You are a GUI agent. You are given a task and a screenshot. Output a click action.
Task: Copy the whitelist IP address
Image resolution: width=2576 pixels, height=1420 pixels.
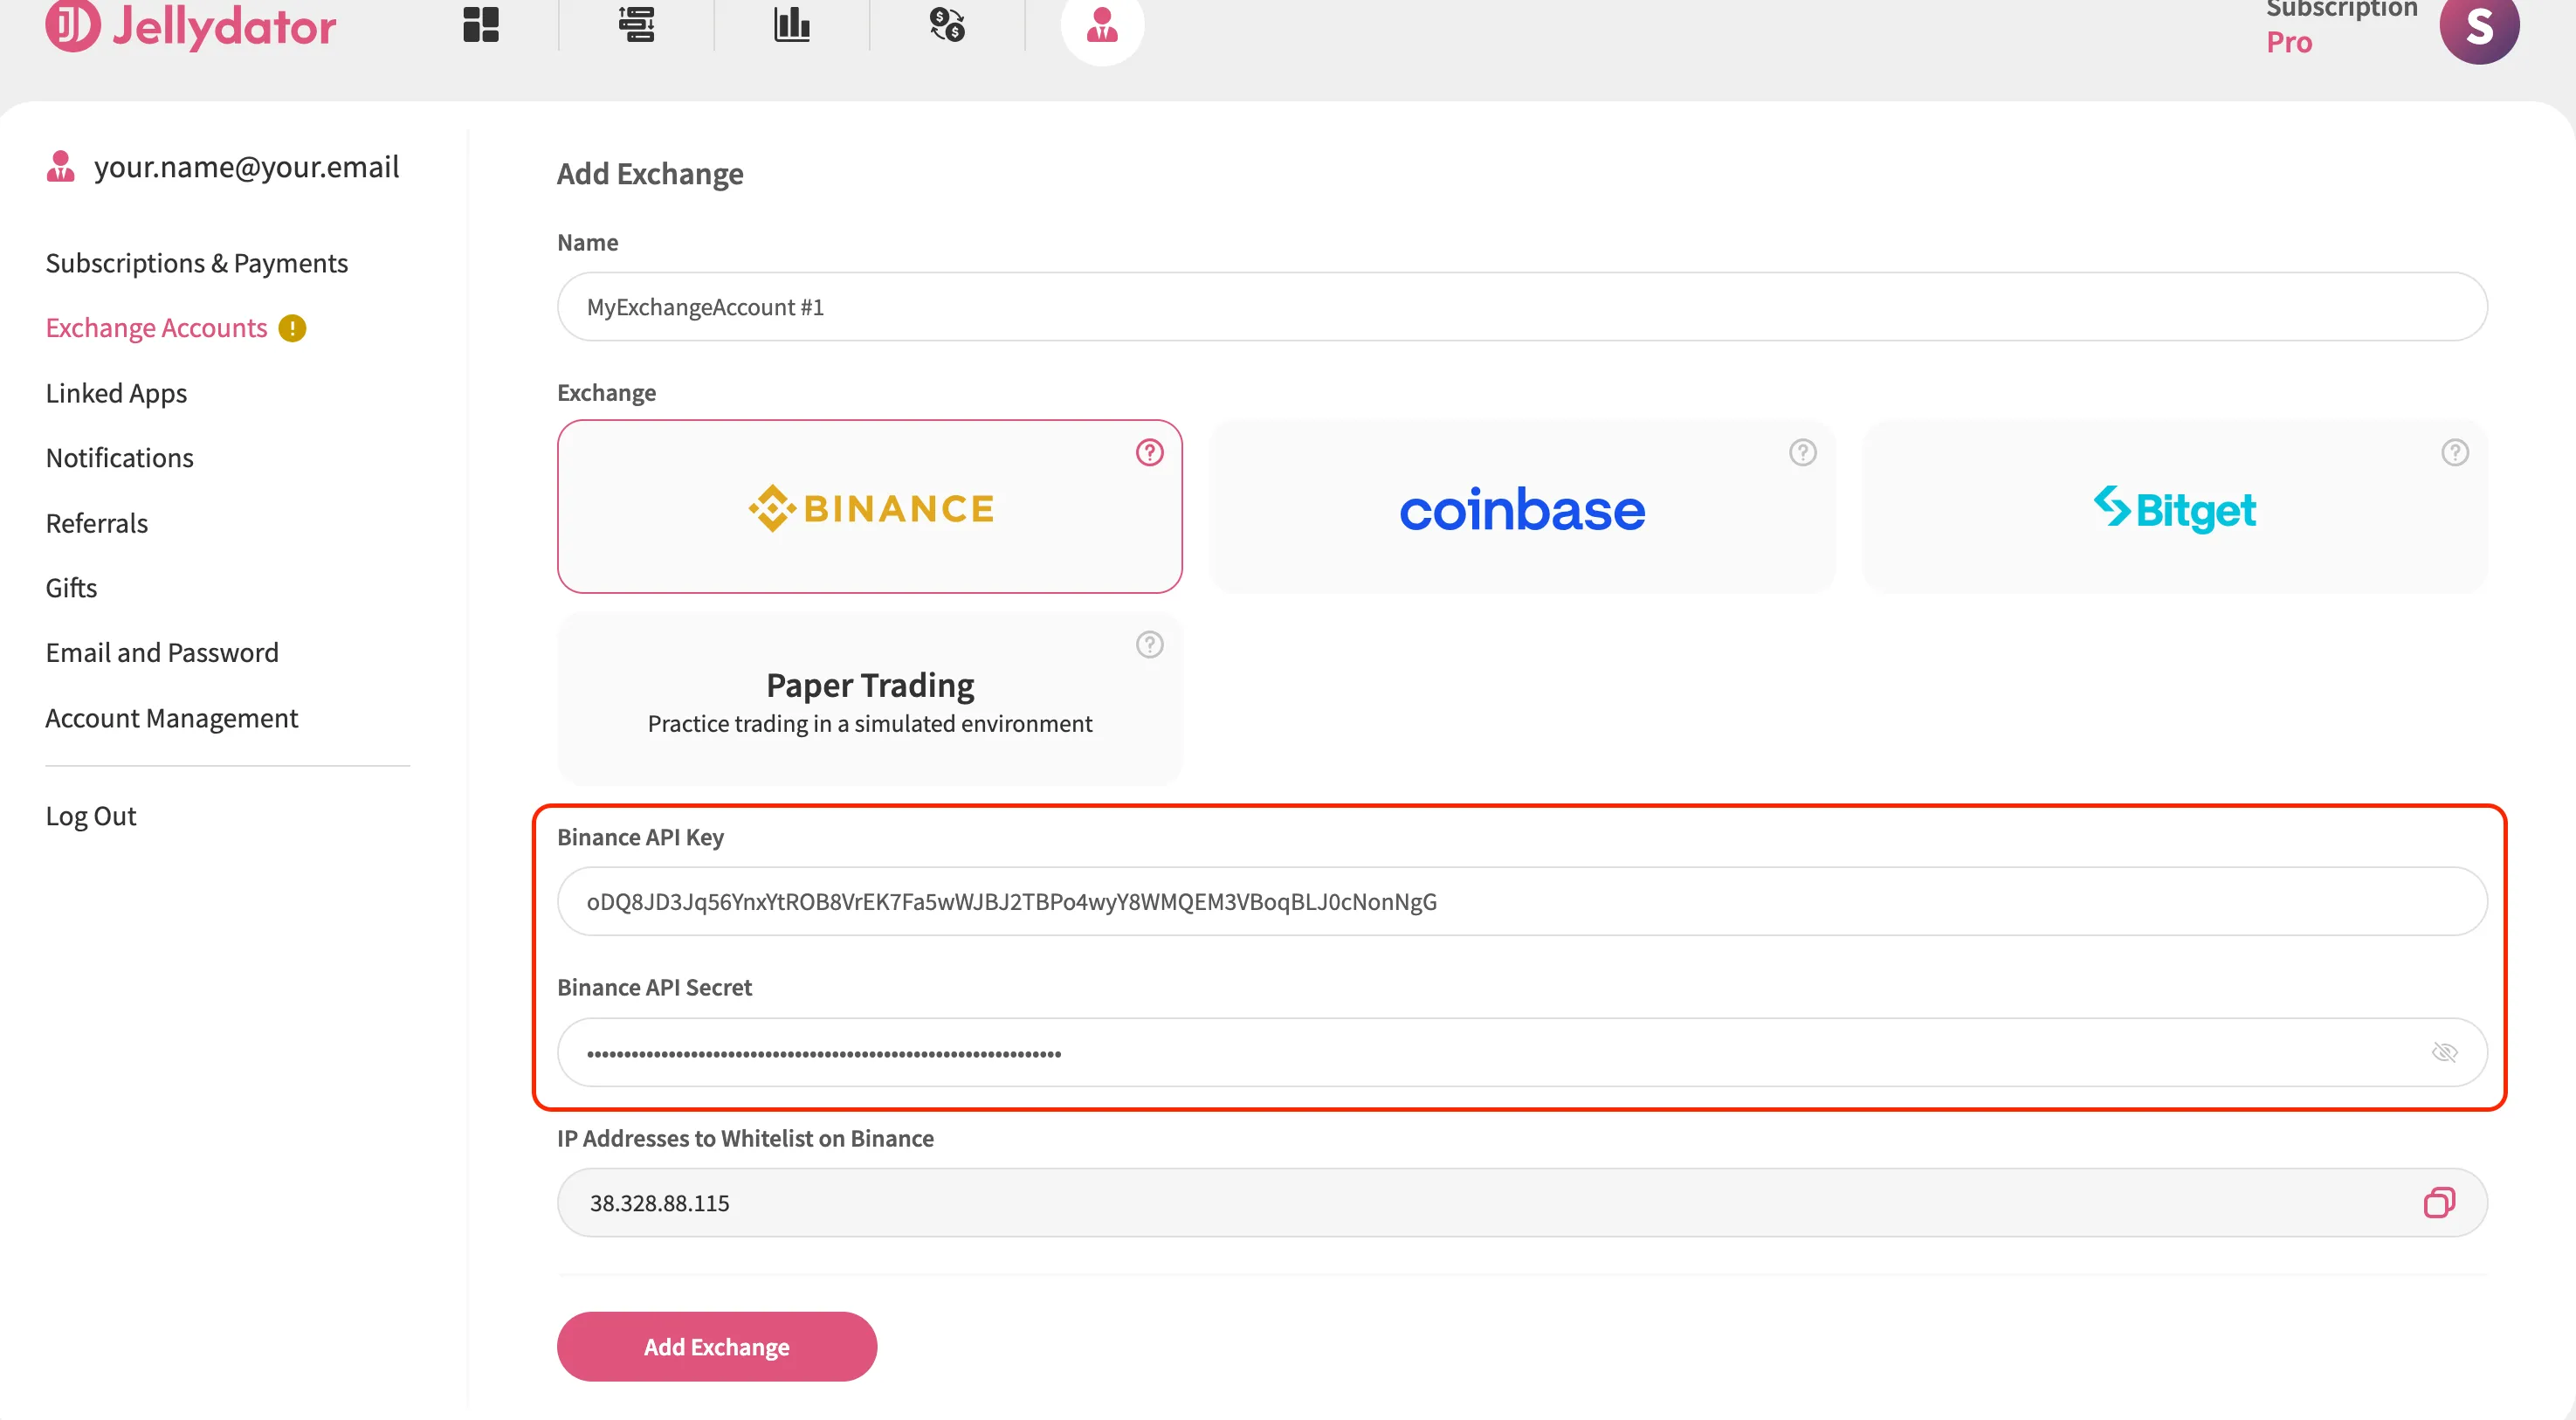[x=2439, y=1202]
